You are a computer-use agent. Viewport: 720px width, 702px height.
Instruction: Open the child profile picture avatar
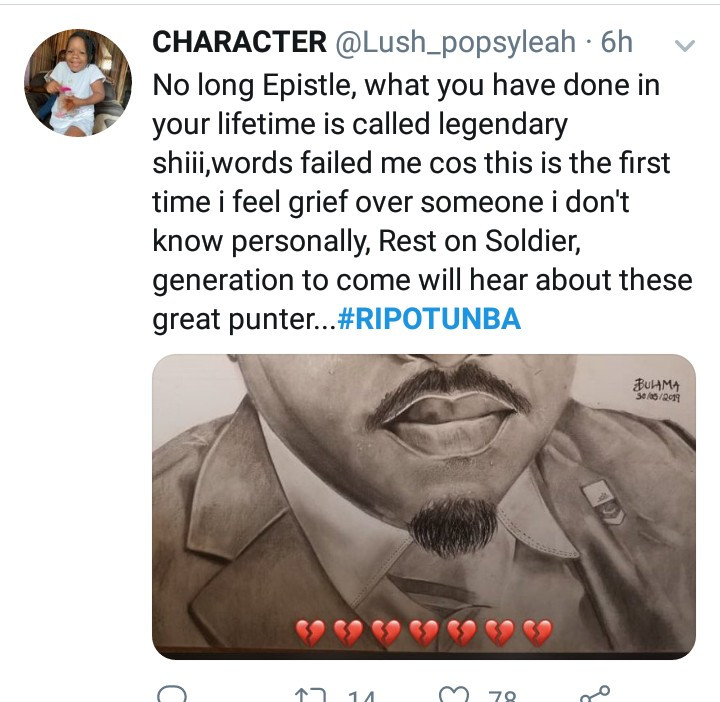pyautogui.click(x=78, y=83)
